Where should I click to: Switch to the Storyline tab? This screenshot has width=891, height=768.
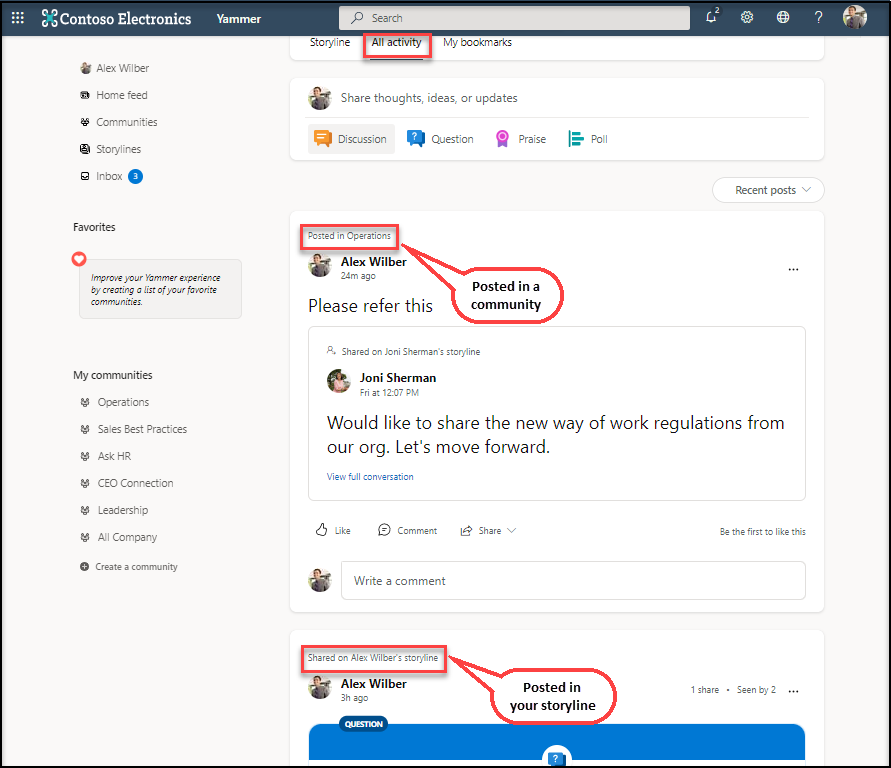(x=330, y=43)
